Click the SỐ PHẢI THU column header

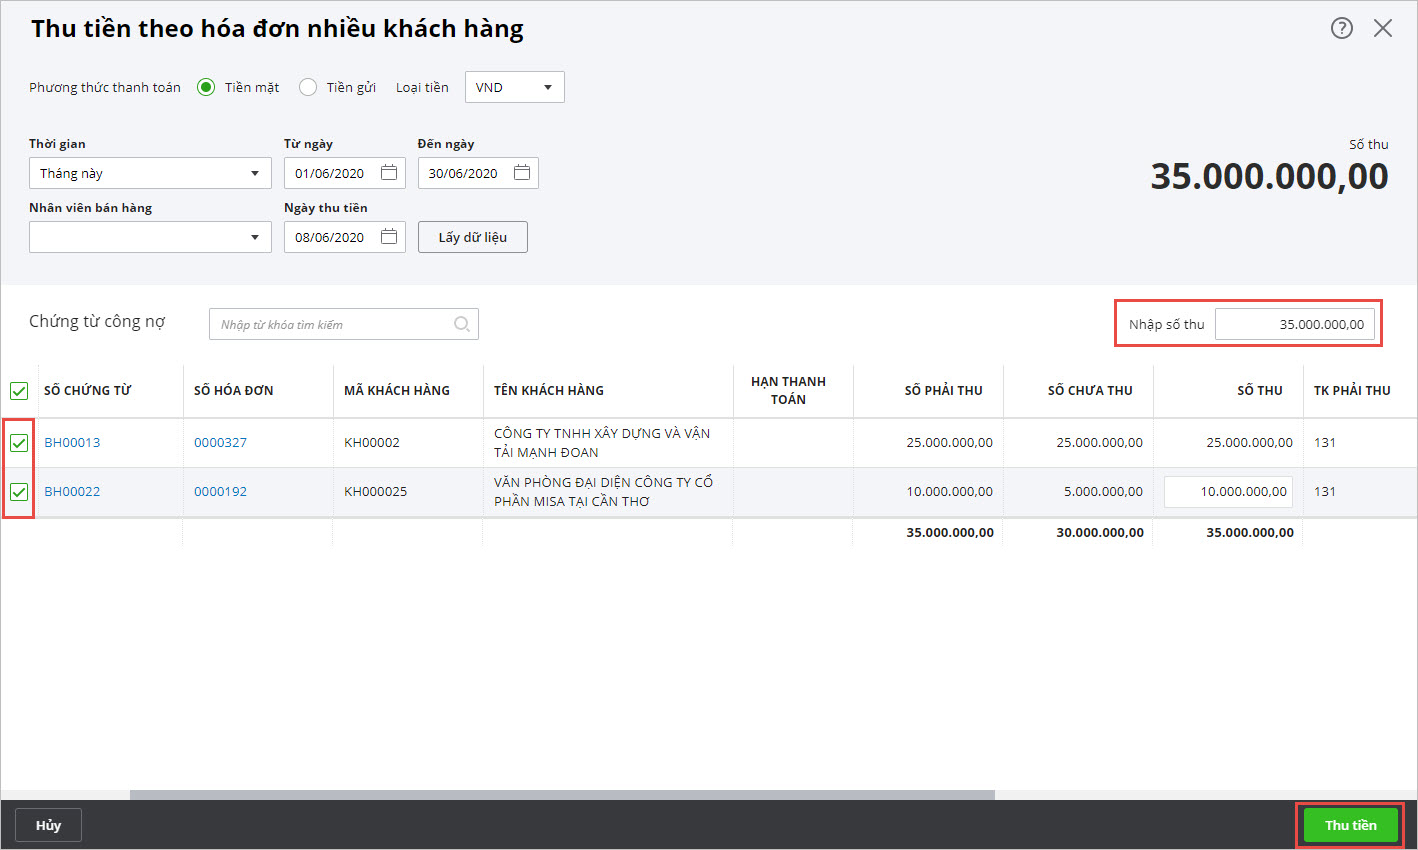coord(943,390)
